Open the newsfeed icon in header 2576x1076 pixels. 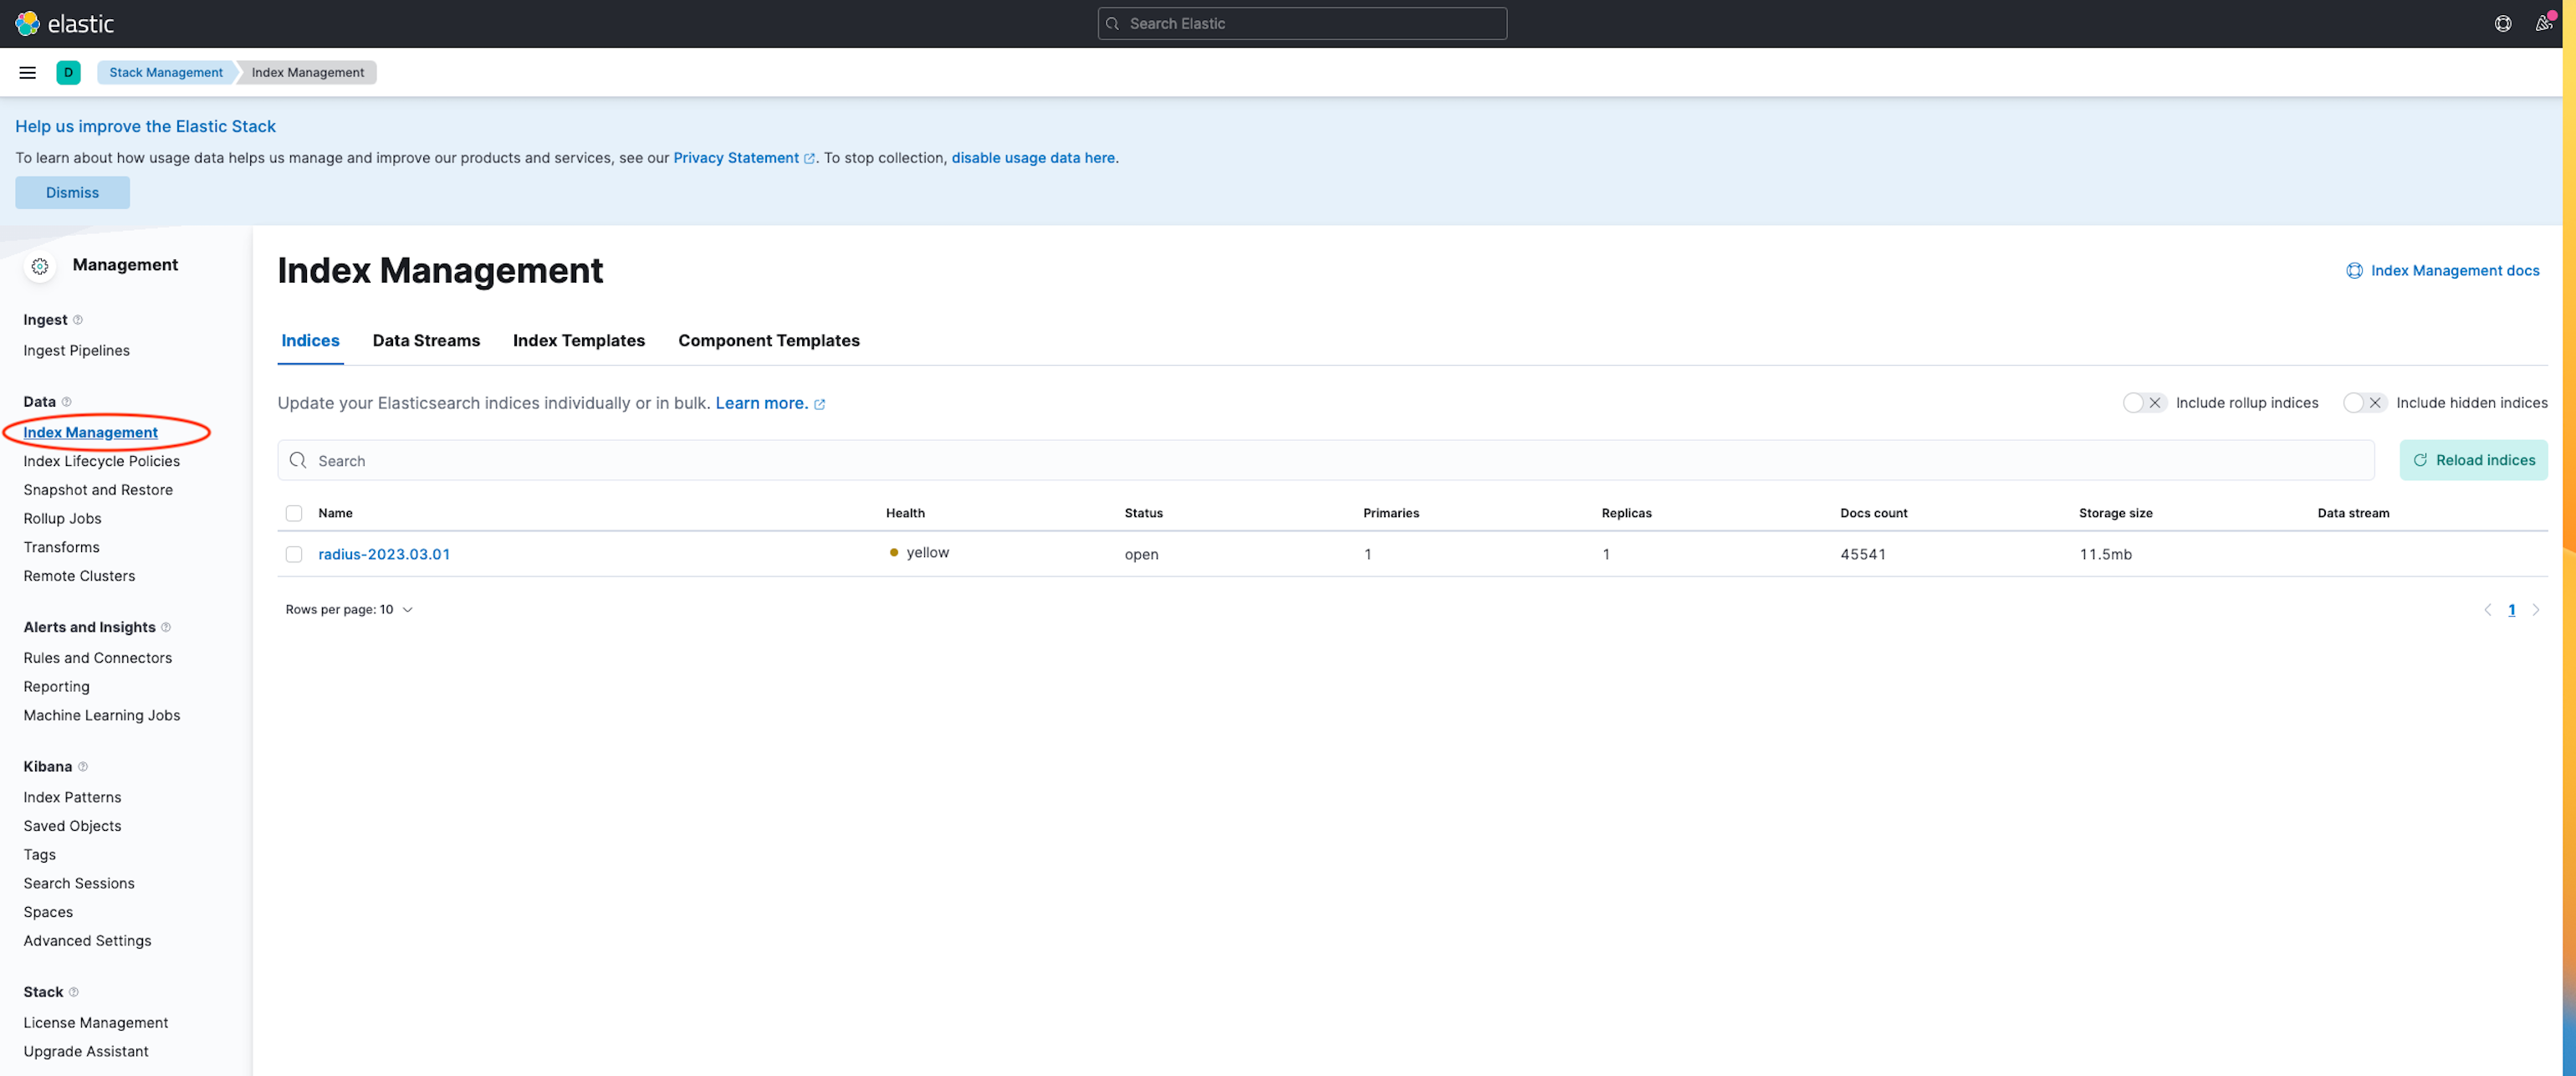tap(2543, 23)
